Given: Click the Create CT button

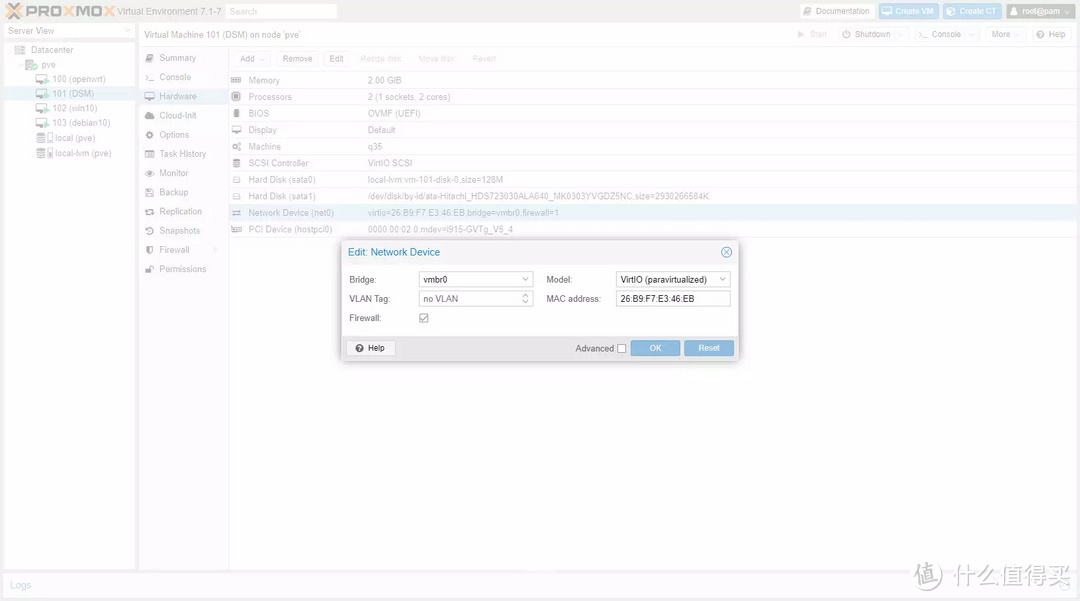Looking at the screenshot, I should 972,11.
